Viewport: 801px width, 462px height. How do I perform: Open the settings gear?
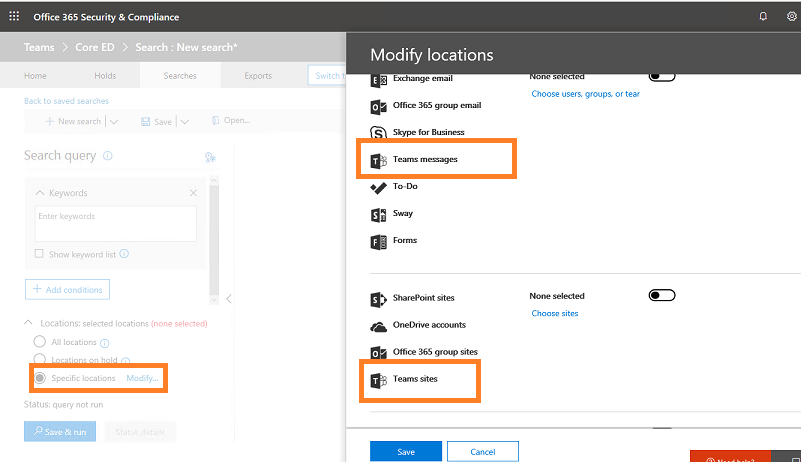[791, 16]
